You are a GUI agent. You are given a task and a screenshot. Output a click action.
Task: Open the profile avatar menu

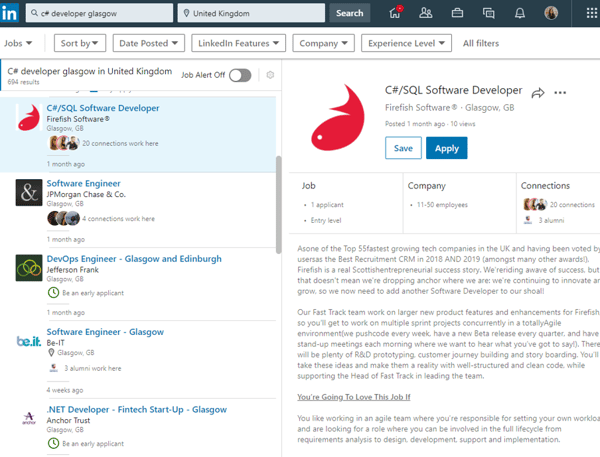551,13
